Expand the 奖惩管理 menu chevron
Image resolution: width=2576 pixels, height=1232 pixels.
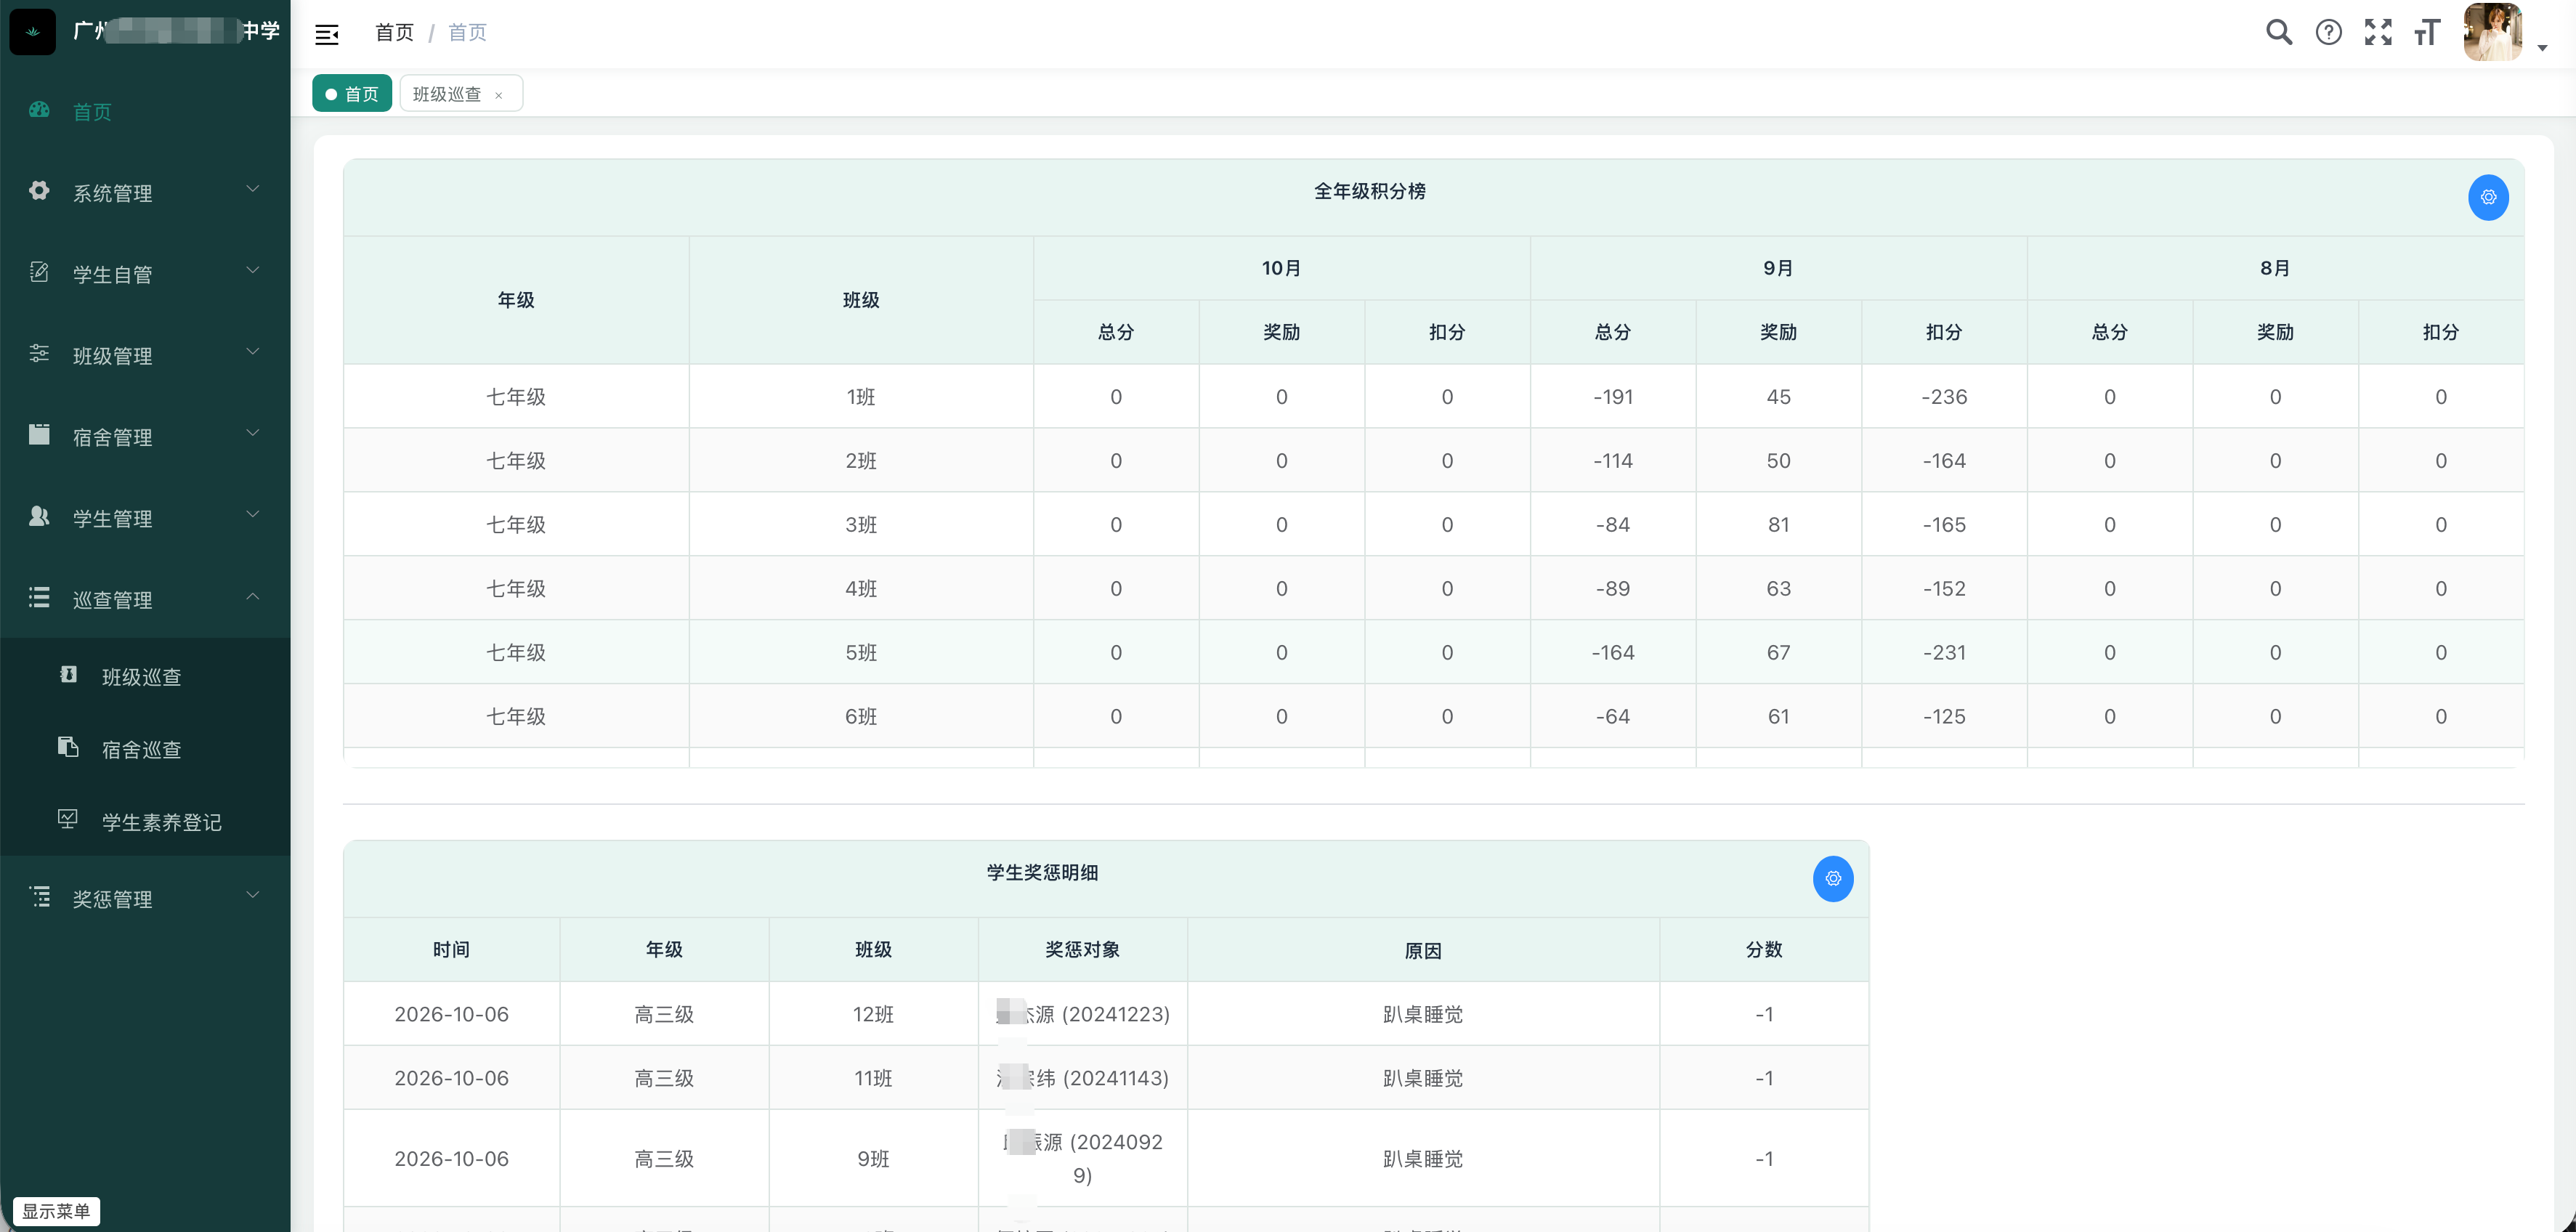[253, 895]
